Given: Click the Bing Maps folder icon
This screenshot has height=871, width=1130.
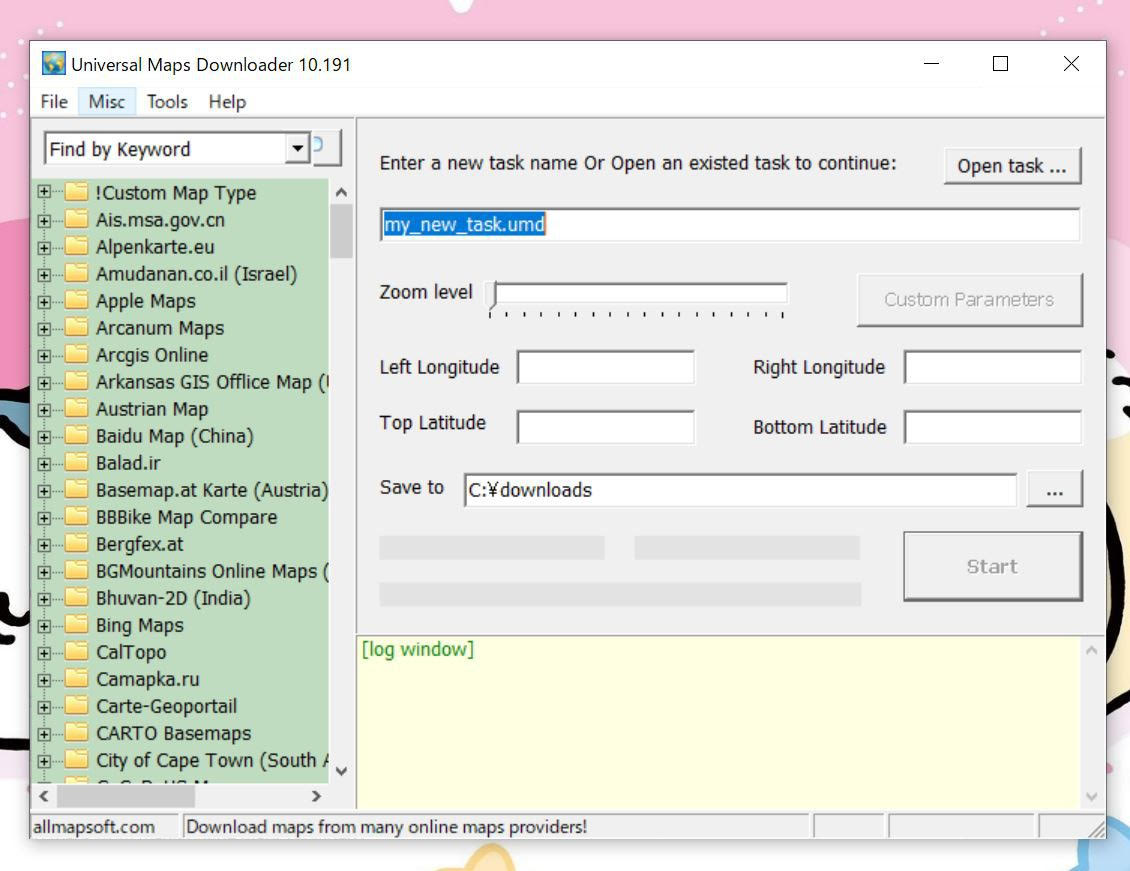Looking at the screenshot, I should 77,625.
